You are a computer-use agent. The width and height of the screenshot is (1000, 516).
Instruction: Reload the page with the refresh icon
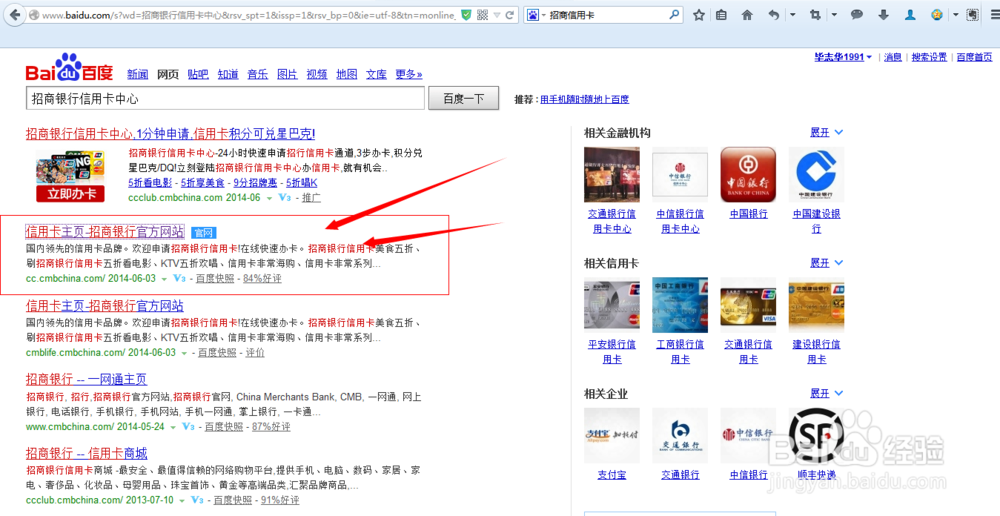(510, 15)
